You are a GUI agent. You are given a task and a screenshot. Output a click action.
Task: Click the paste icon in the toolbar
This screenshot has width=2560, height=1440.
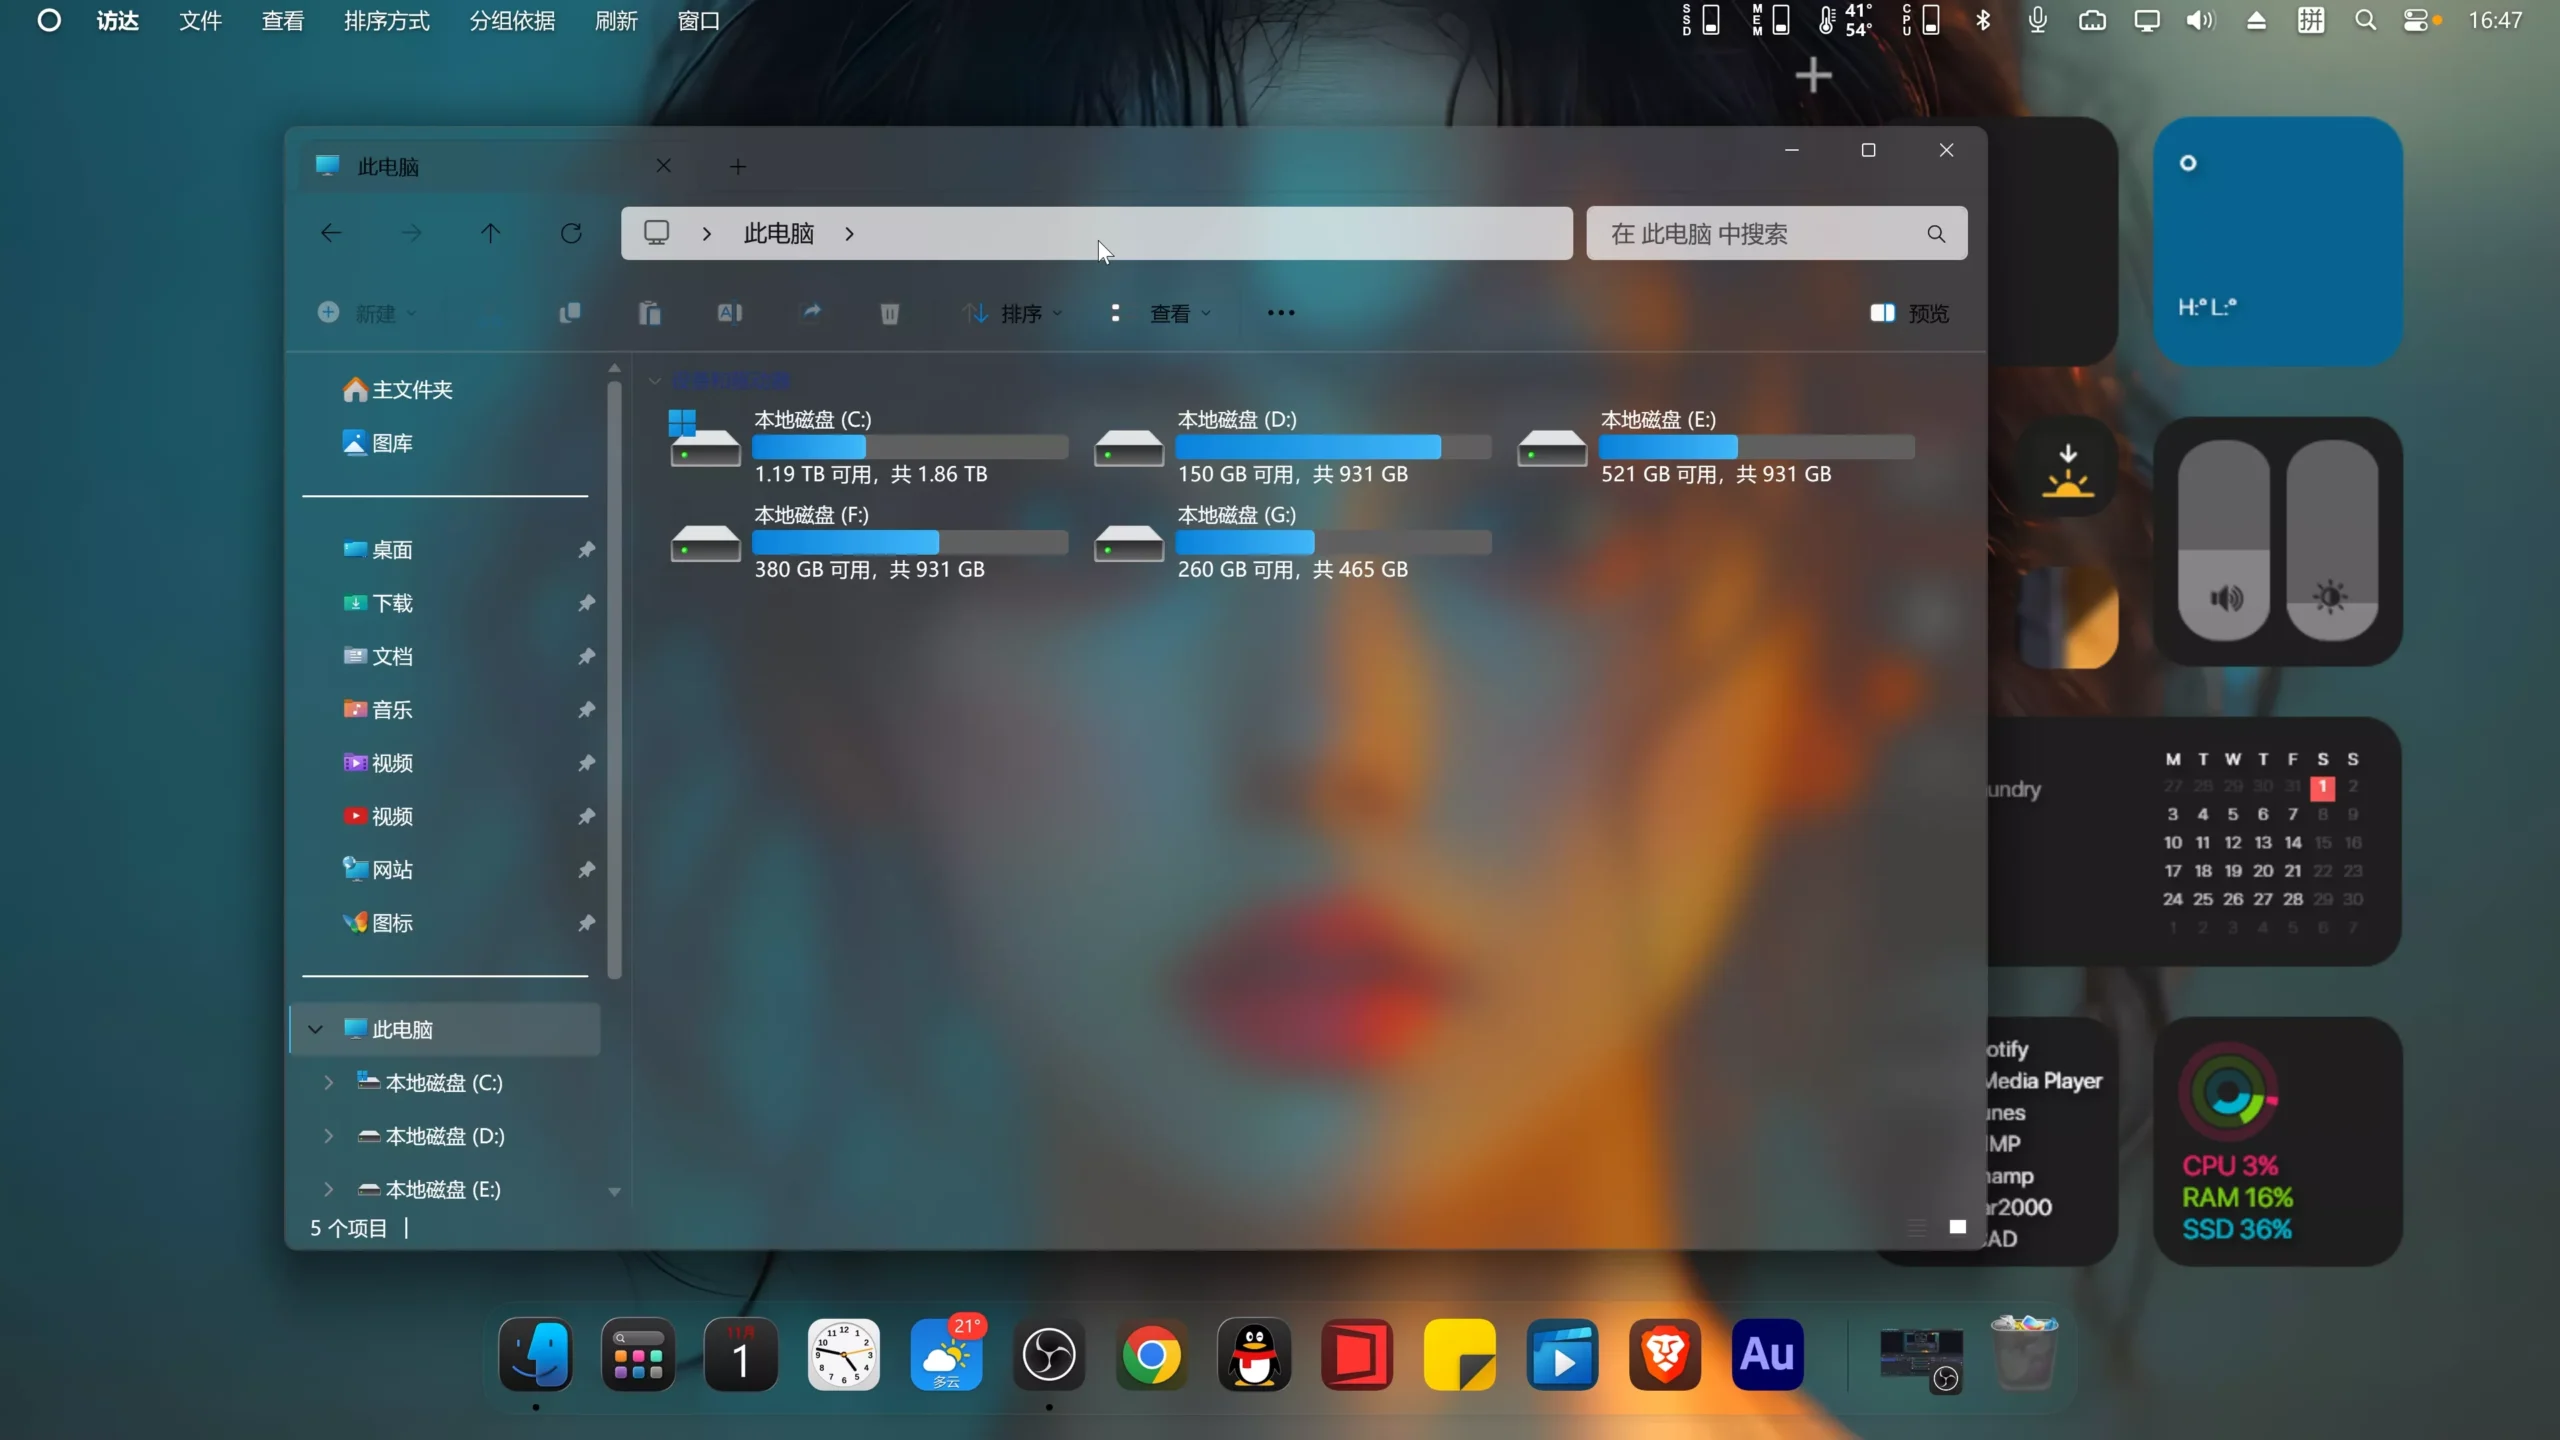tap(649, 313)
